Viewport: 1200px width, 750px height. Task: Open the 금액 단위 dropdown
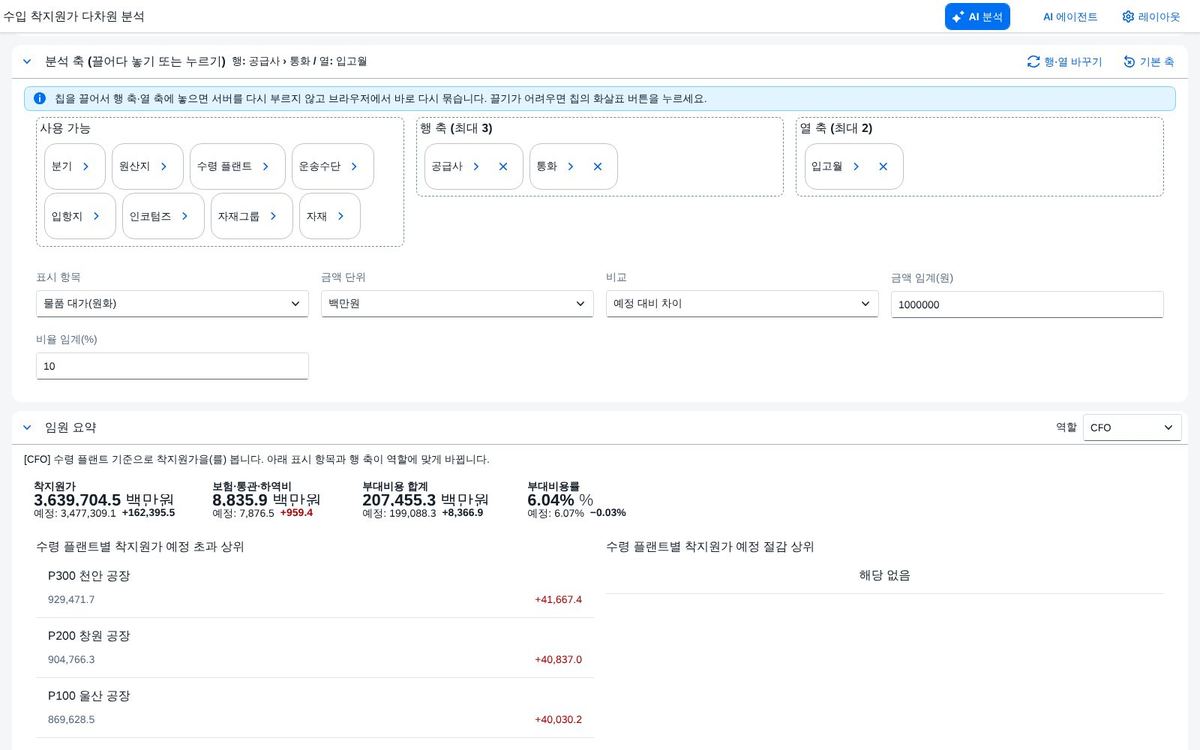[x=457, y=304]
